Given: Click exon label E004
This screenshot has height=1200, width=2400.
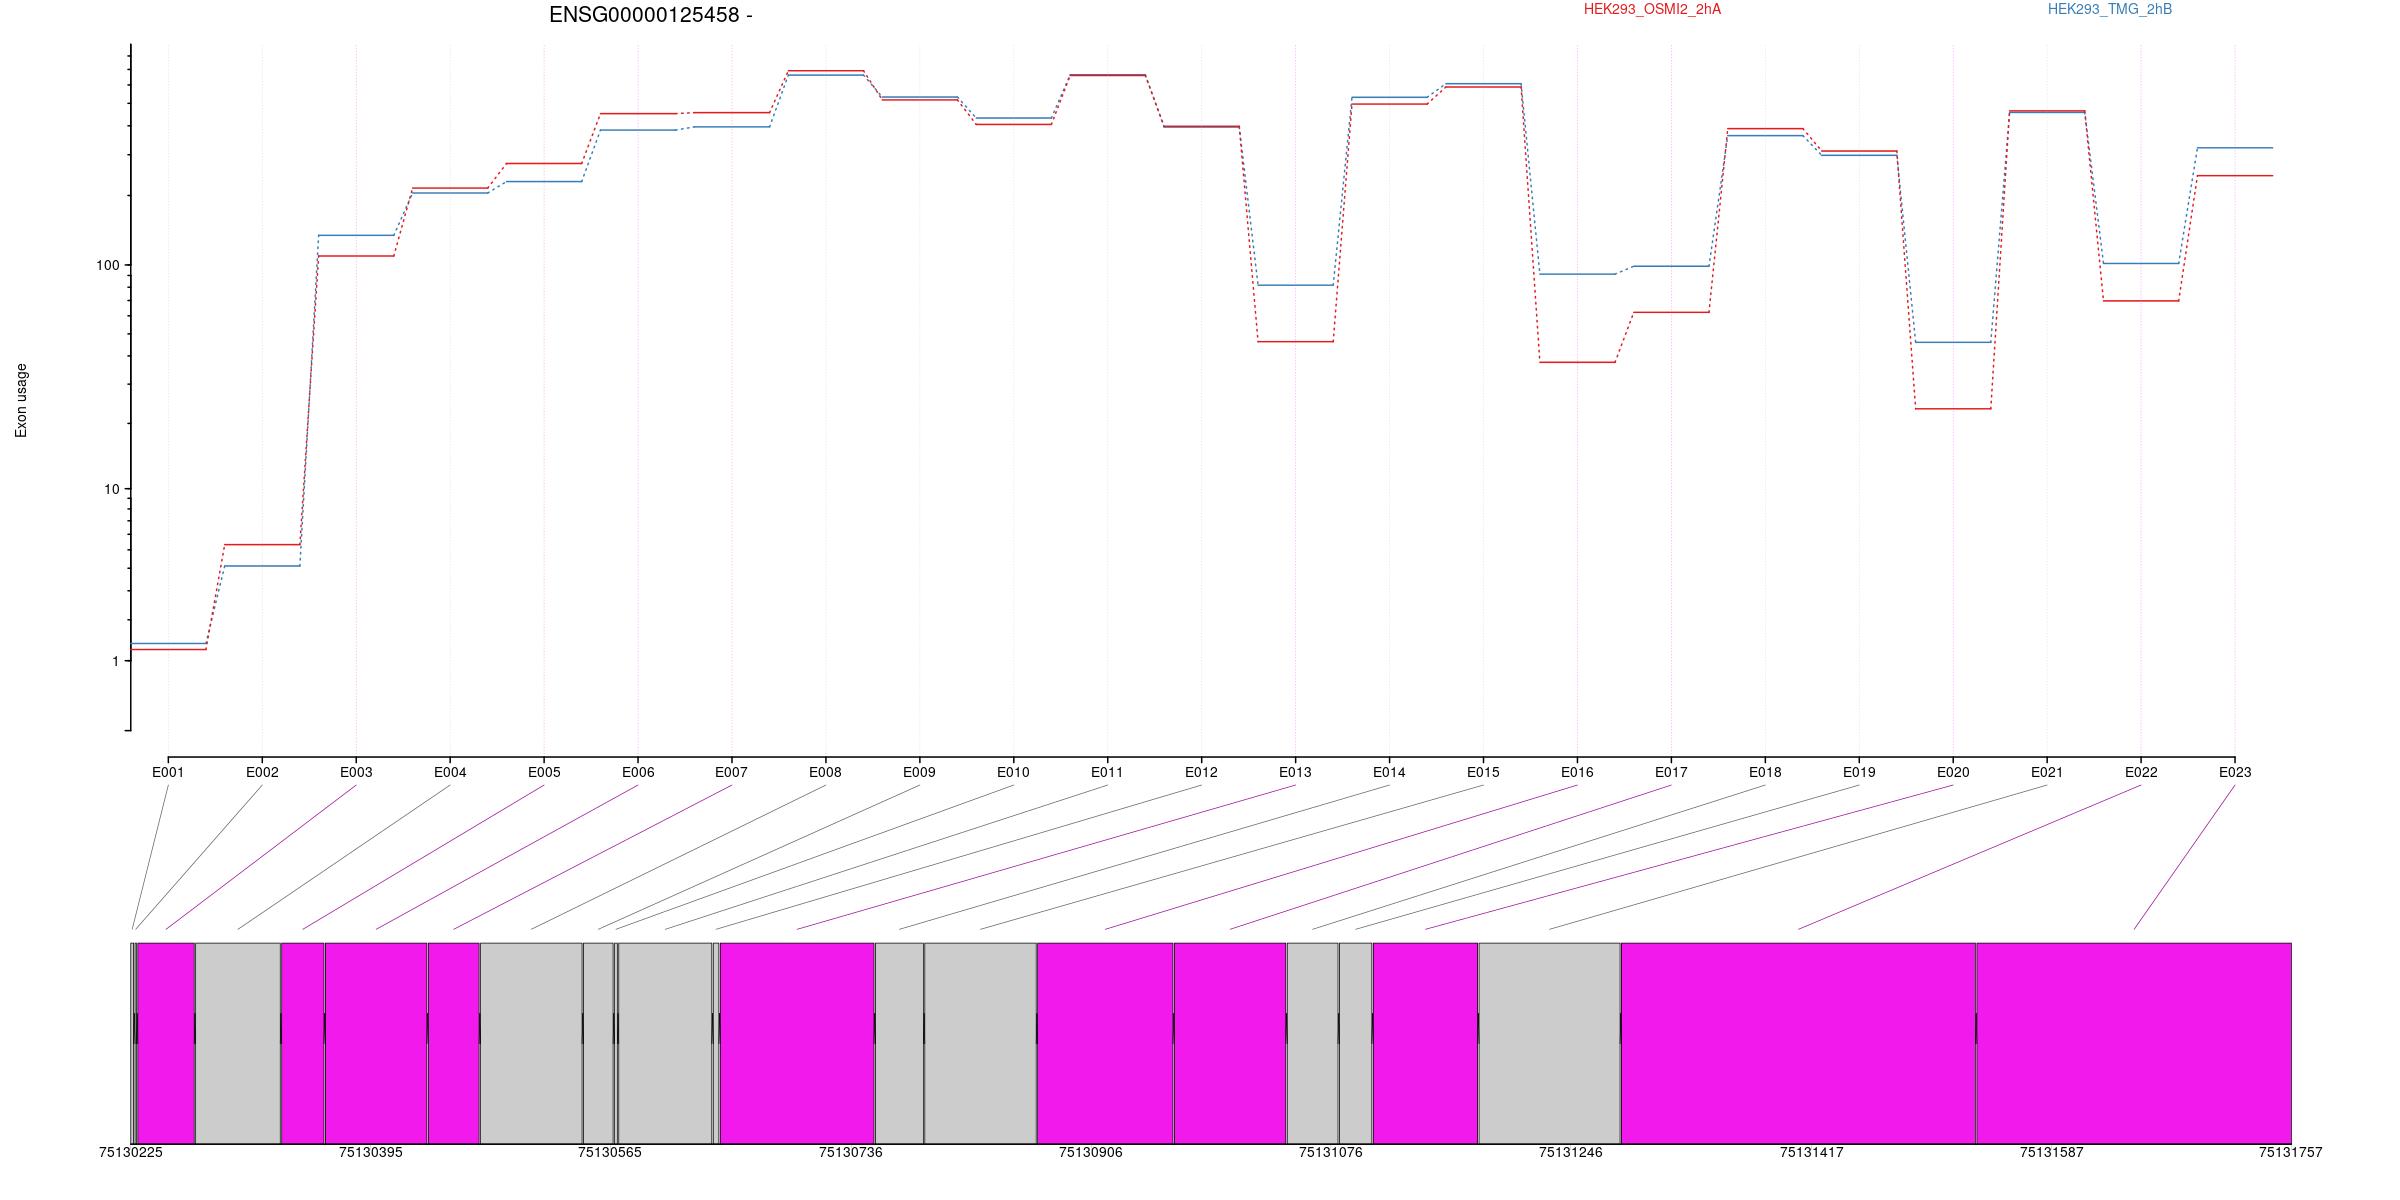Looking at the screenshot, I should [x=450, y=772].
